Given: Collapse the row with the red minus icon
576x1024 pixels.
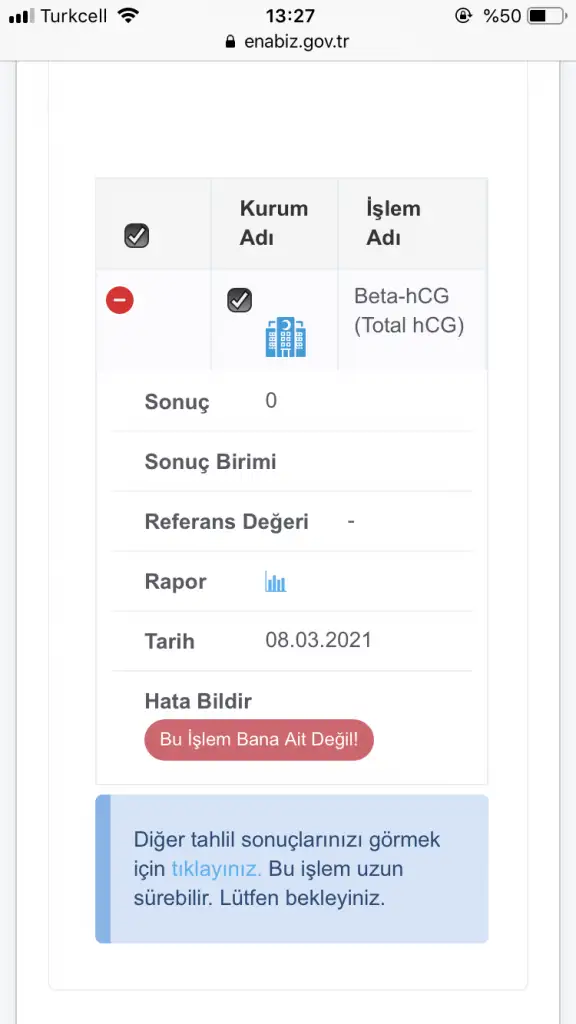Looking at the screenshot, I should (x=120, y=300).
